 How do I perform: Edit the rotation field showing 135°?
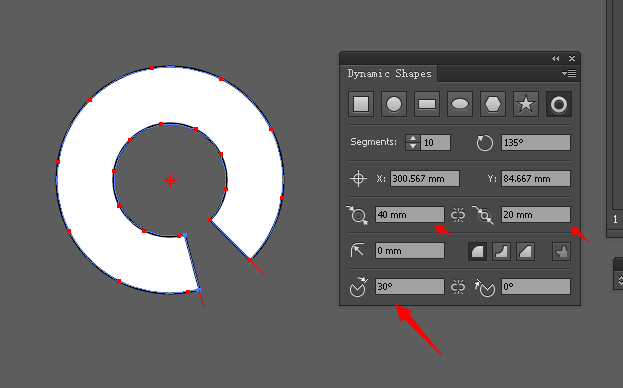point(536,143)
